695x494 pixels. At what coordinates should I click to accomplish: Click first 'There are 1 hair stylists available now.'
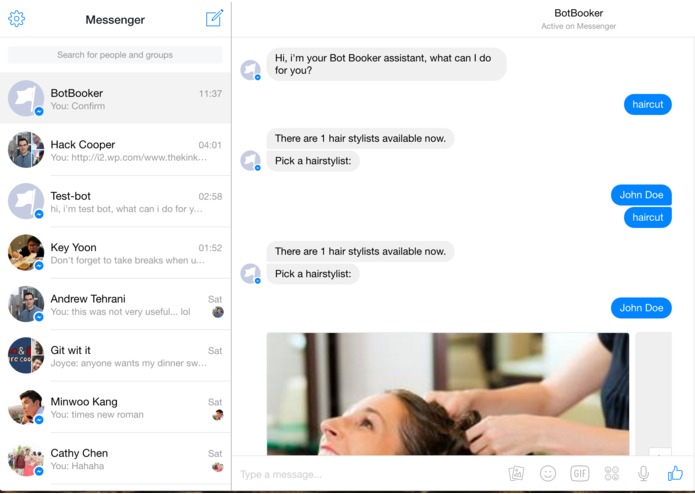pos(360,138)
